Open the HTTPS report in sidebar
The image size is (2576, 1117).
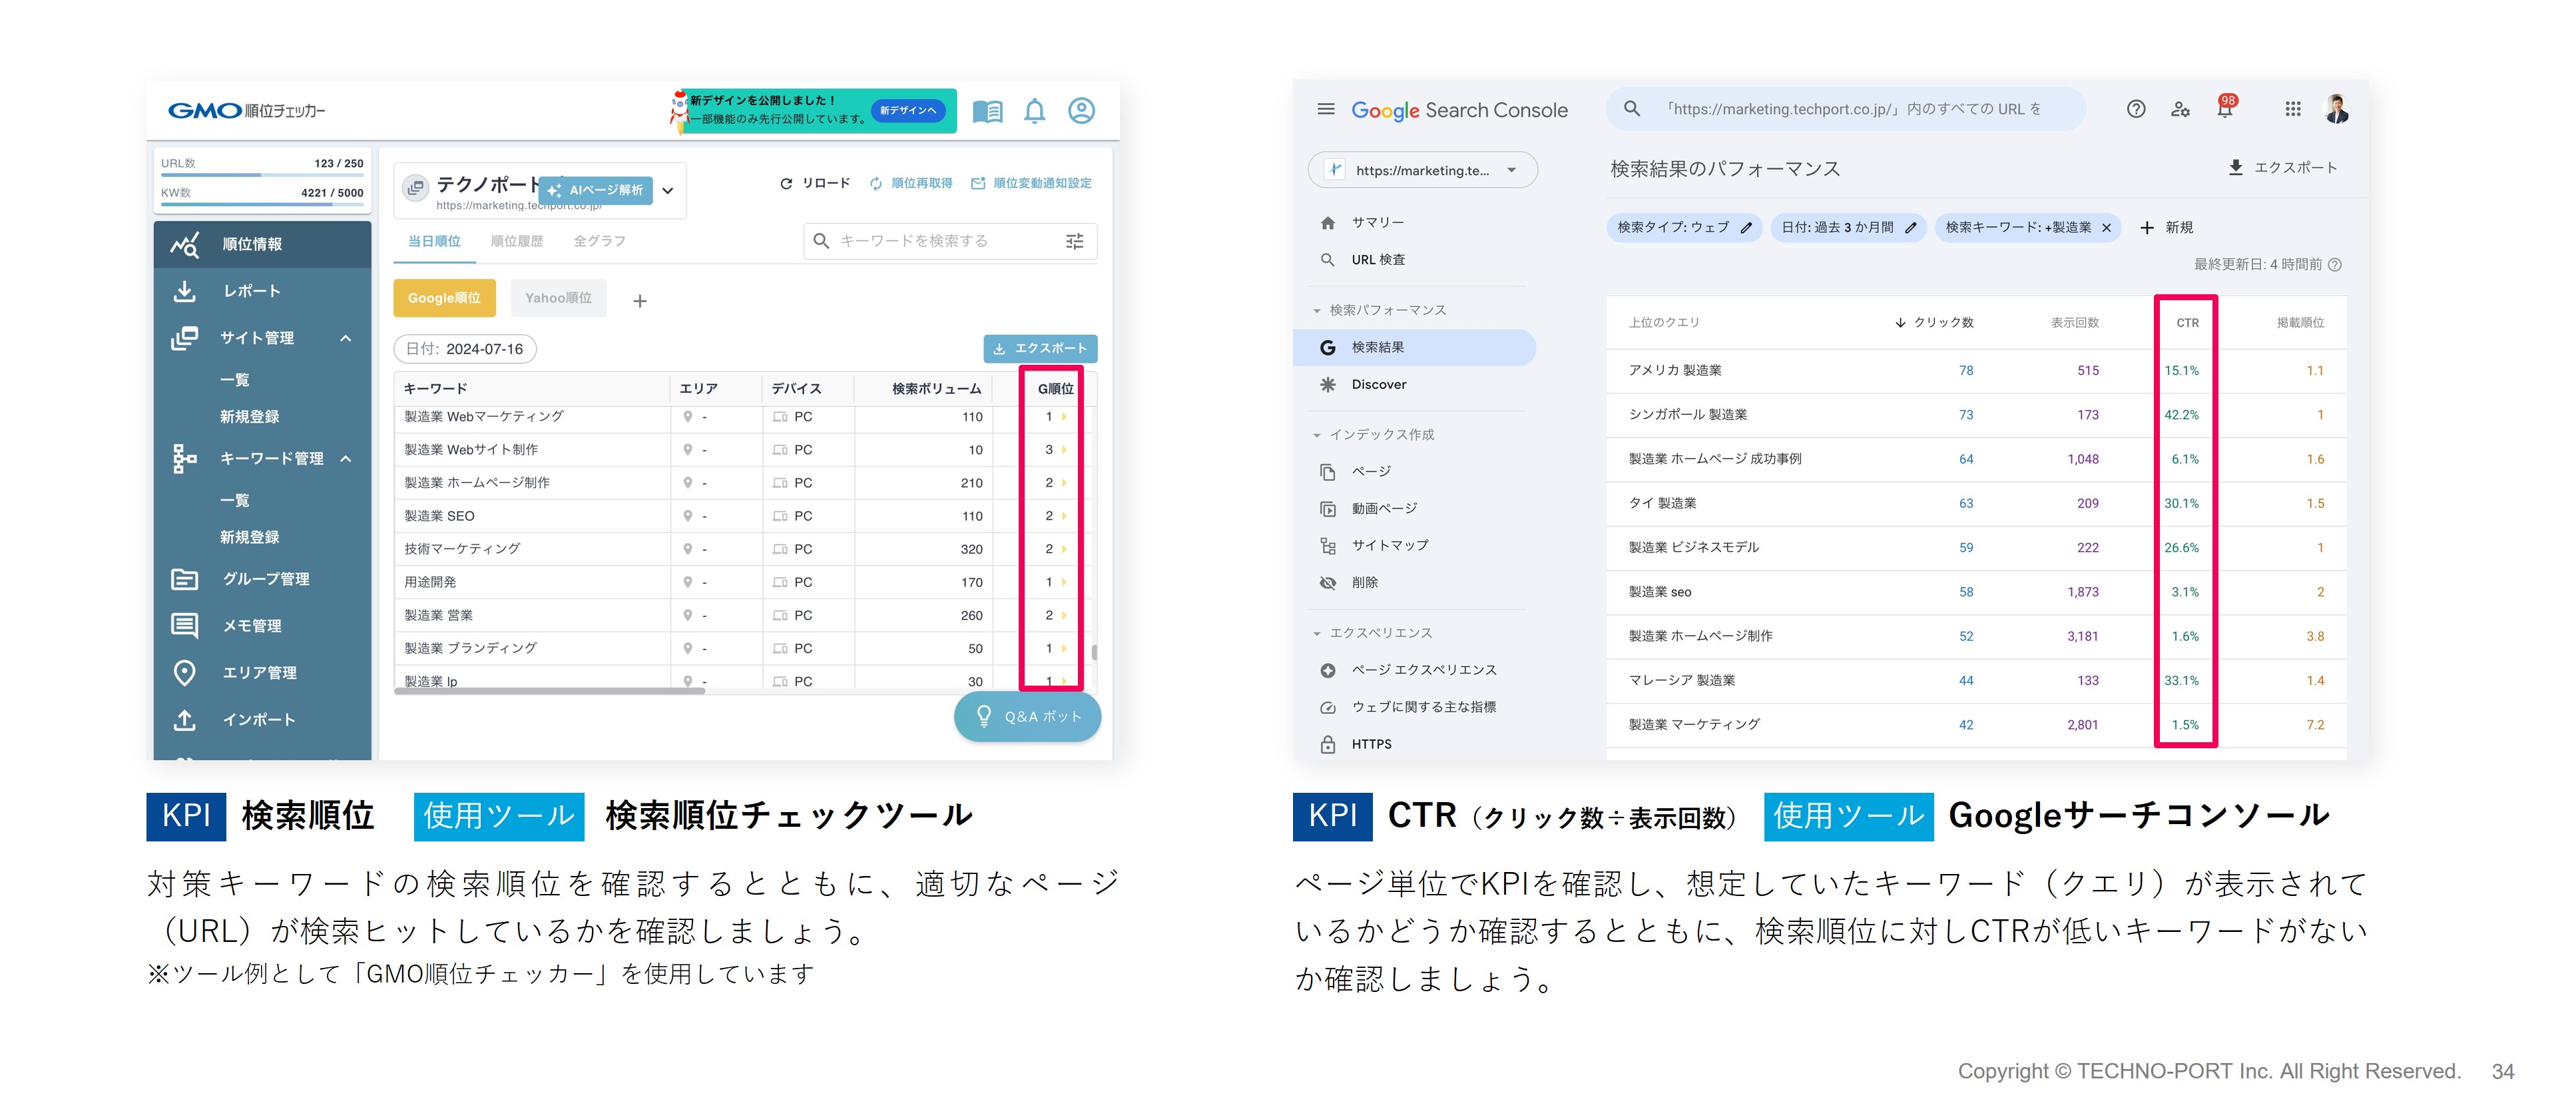(x=1414, y=745)
